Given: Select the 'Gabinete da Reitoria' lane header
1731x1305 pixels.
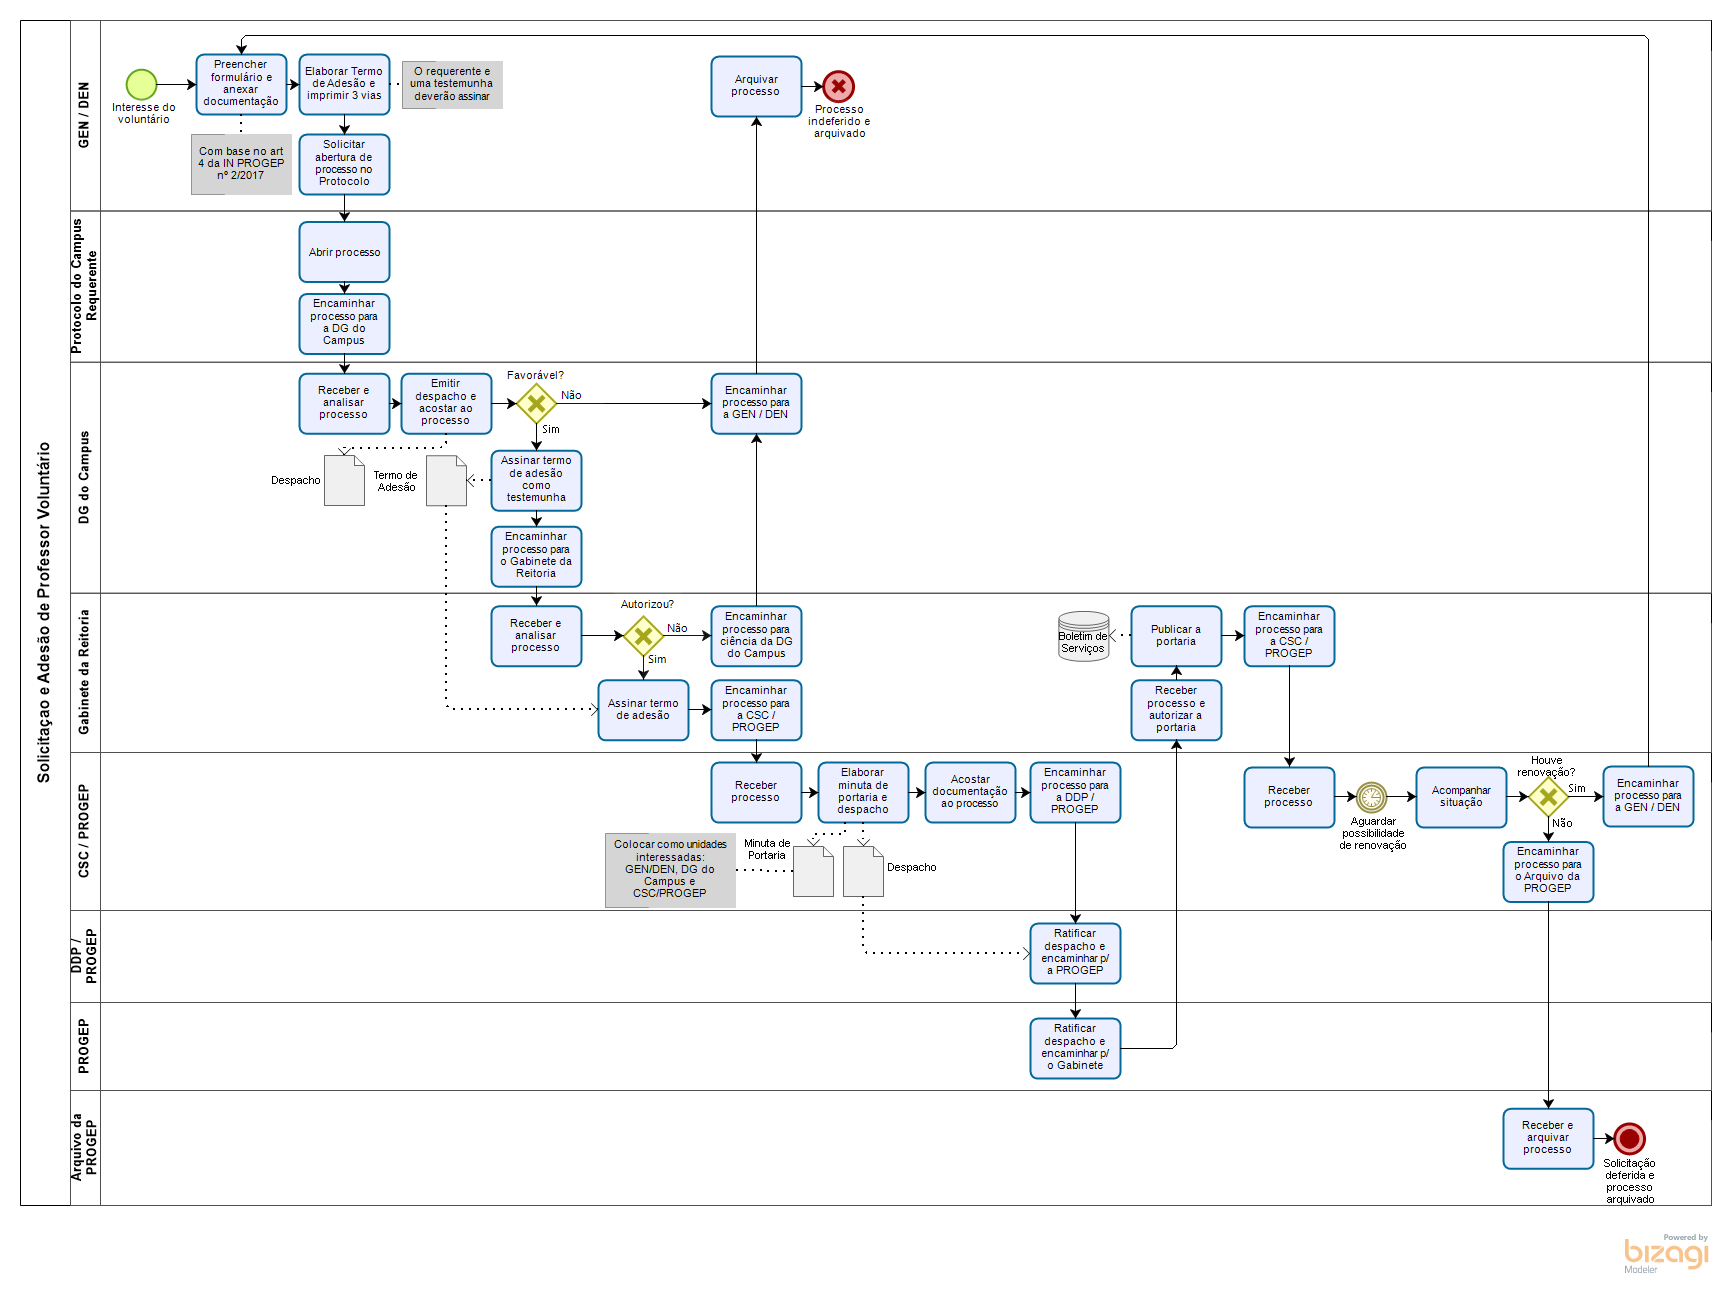Looking at the screenshot, I should [x=84, y=672].
